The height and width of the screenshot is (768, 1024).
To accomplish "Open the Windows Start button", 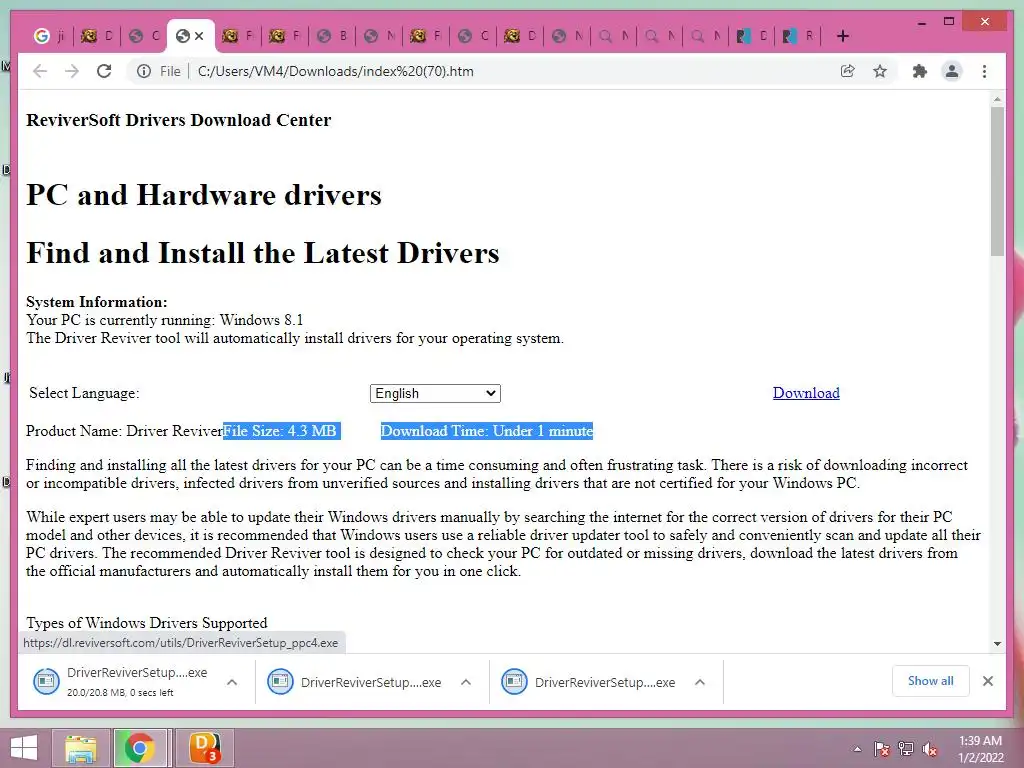I will point(24,748).
